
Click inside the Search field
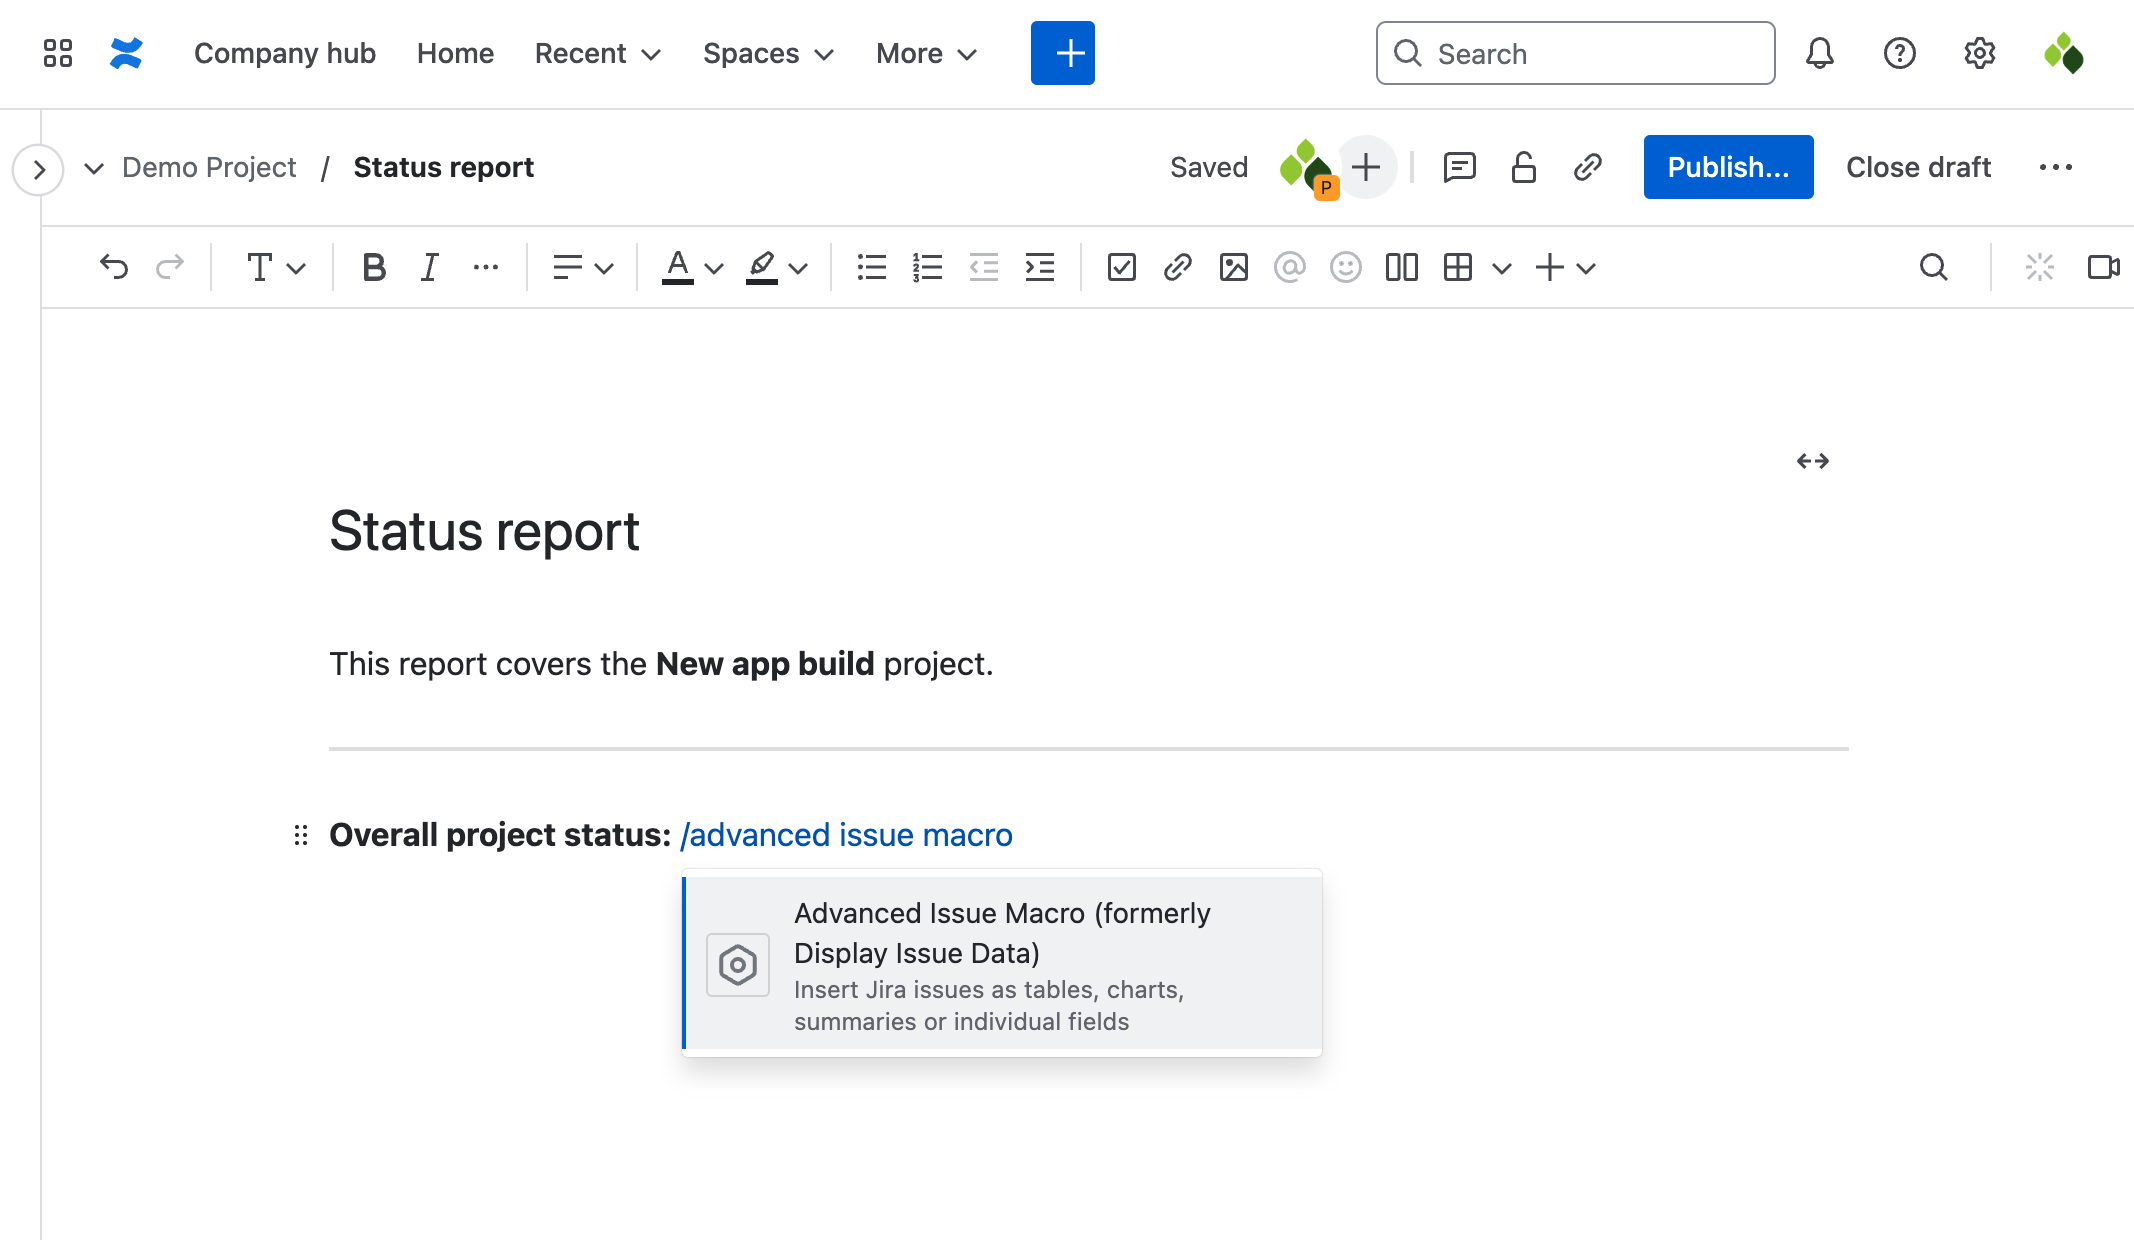tap(1575, 53)
